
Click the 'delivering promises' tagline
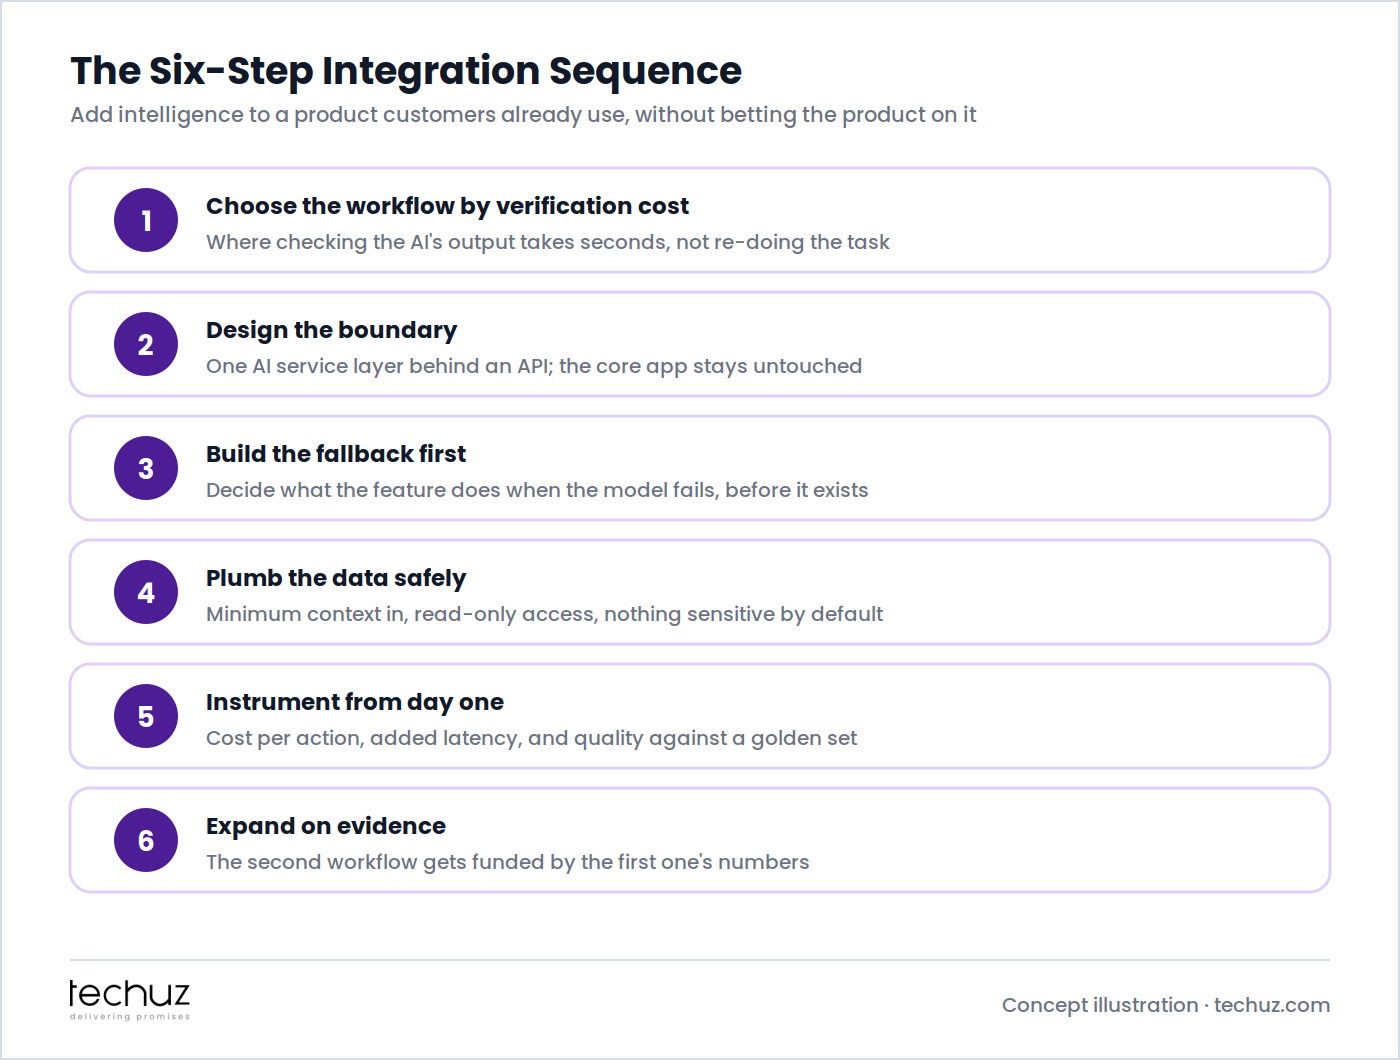(130, 1016)
